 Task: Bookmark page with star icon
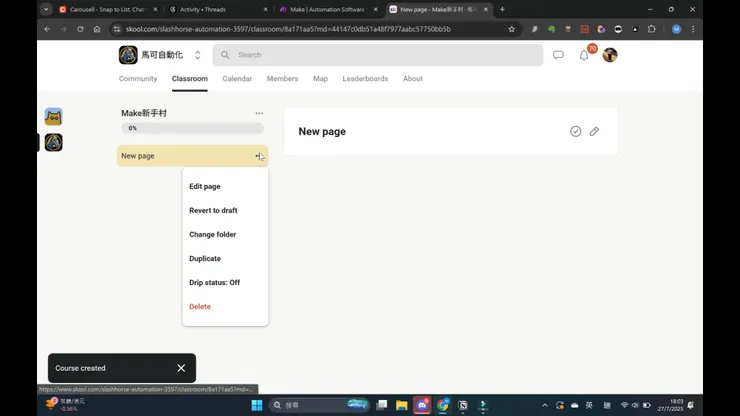[512, 29]
